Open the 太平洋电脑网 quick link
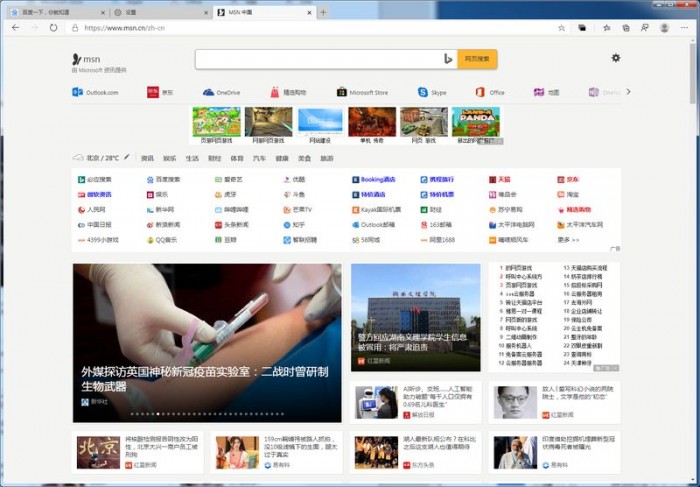 pos(512,225)
